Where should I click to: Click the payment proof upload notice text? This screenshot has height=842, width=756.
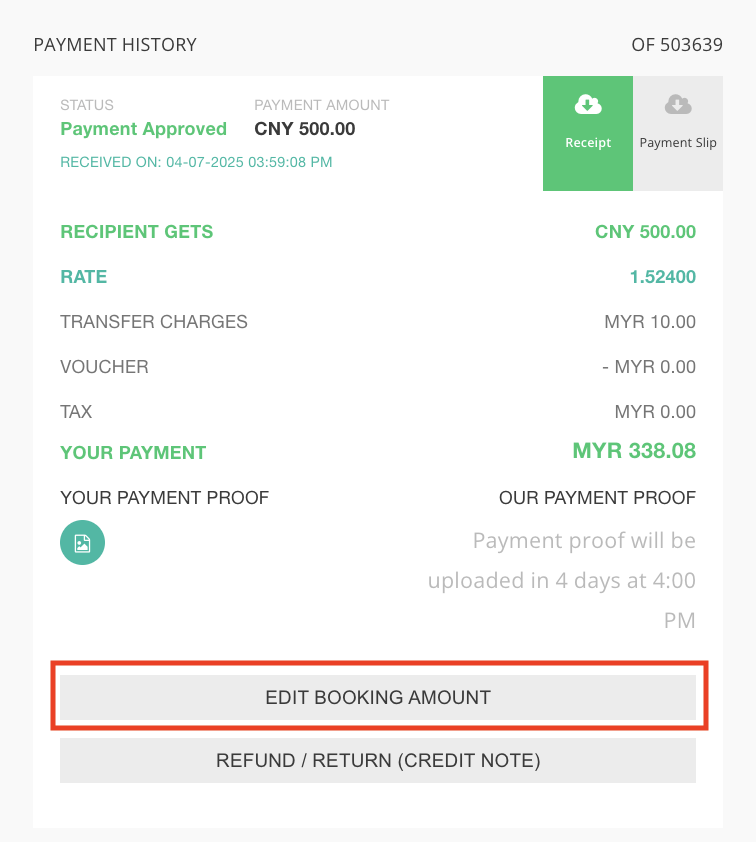click(x=562, y=581)
